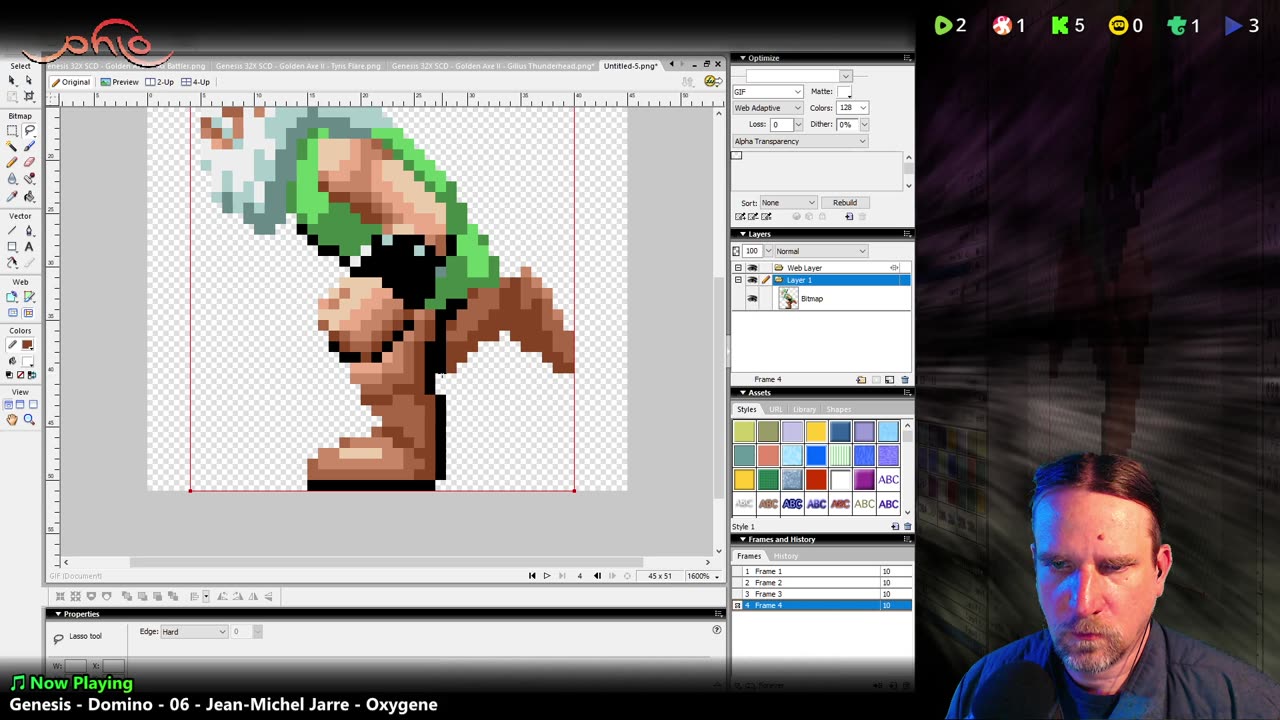Select the Freeform tool

(12, 263)
